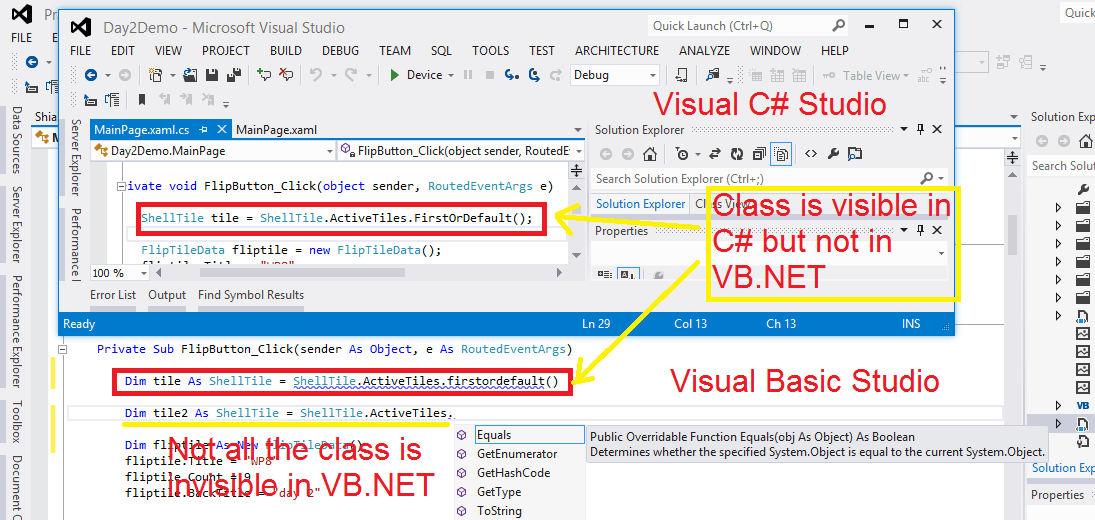Open Data Sources side tab in VB window
The height and width of the screenshot is (520, 1095).
(17, 140)
